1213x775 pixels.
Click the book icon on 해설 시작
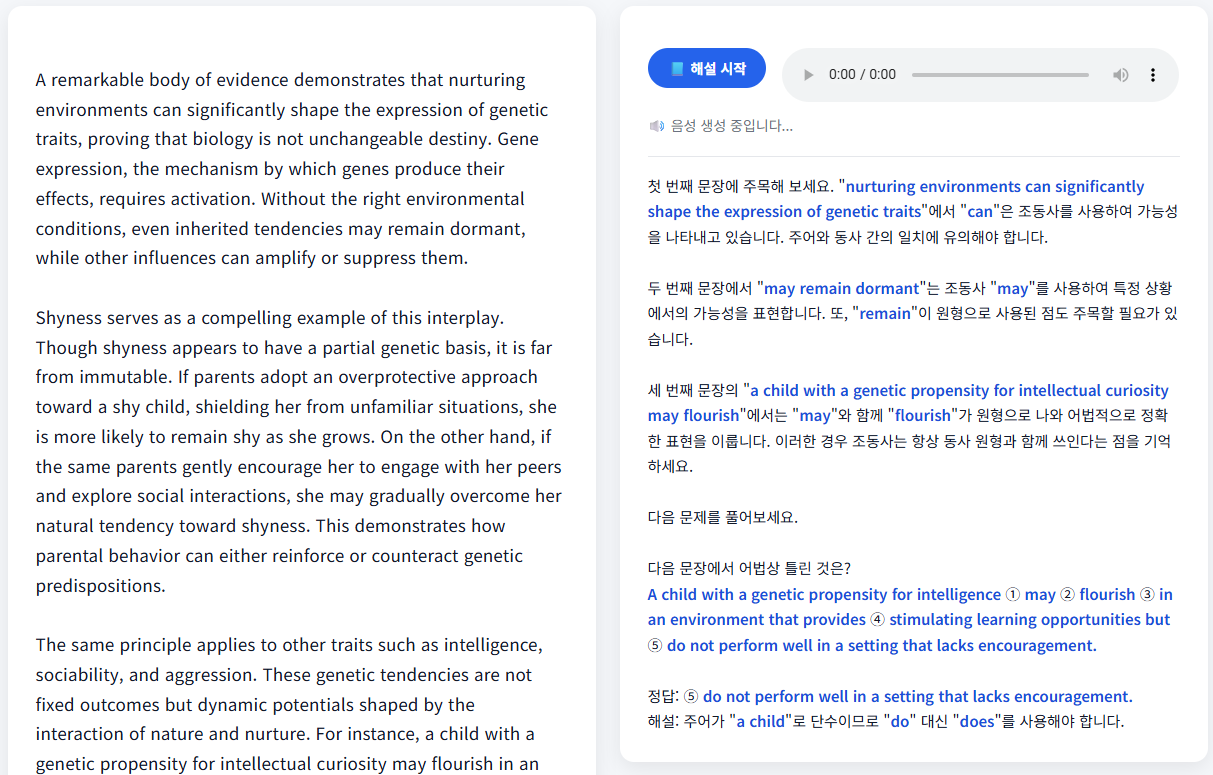tap(677, 69)
